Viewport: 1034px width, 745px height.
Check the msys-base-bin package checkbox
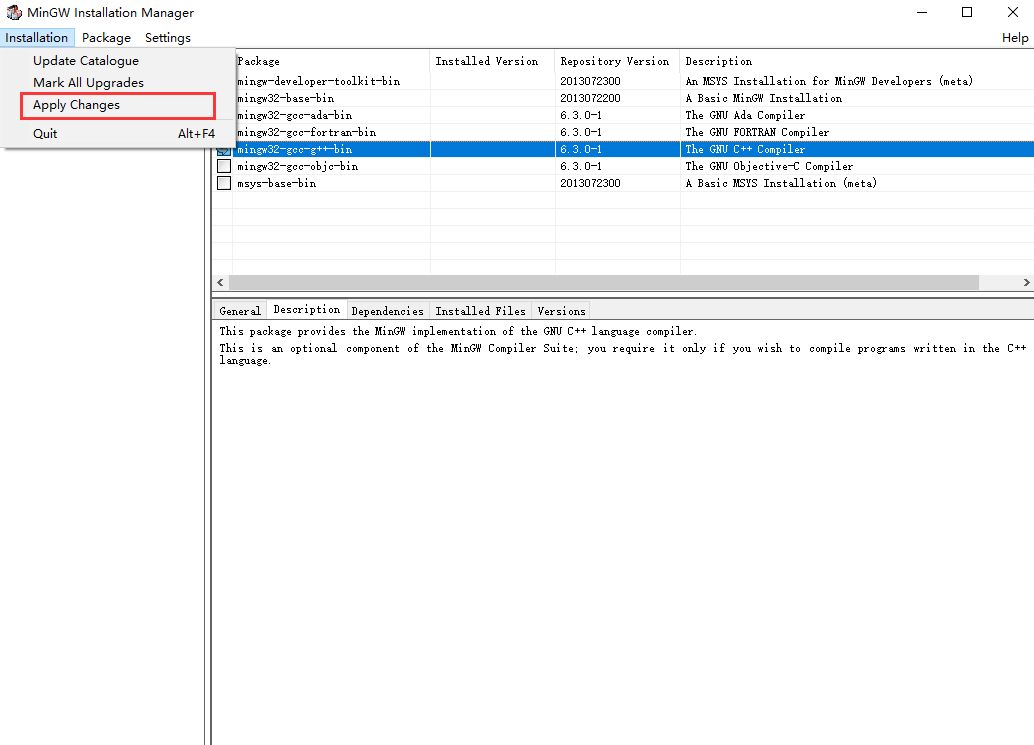point(223,183)
